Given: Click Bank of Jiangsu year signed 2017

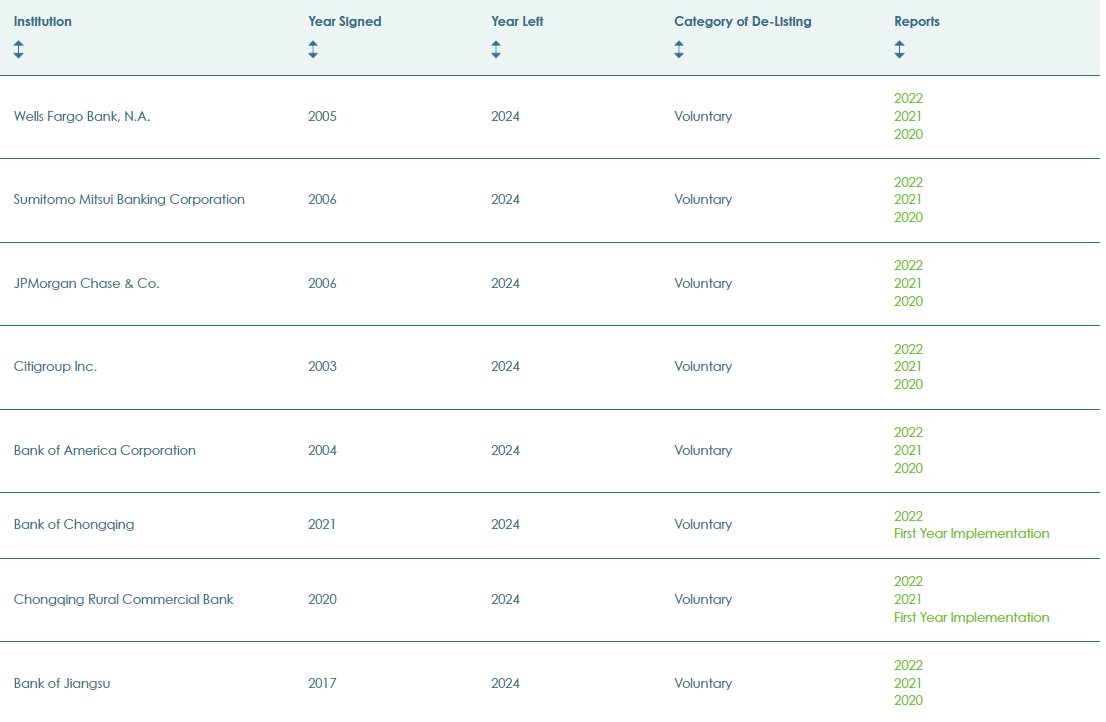Looking at the screenshot, I should point(322,683).
